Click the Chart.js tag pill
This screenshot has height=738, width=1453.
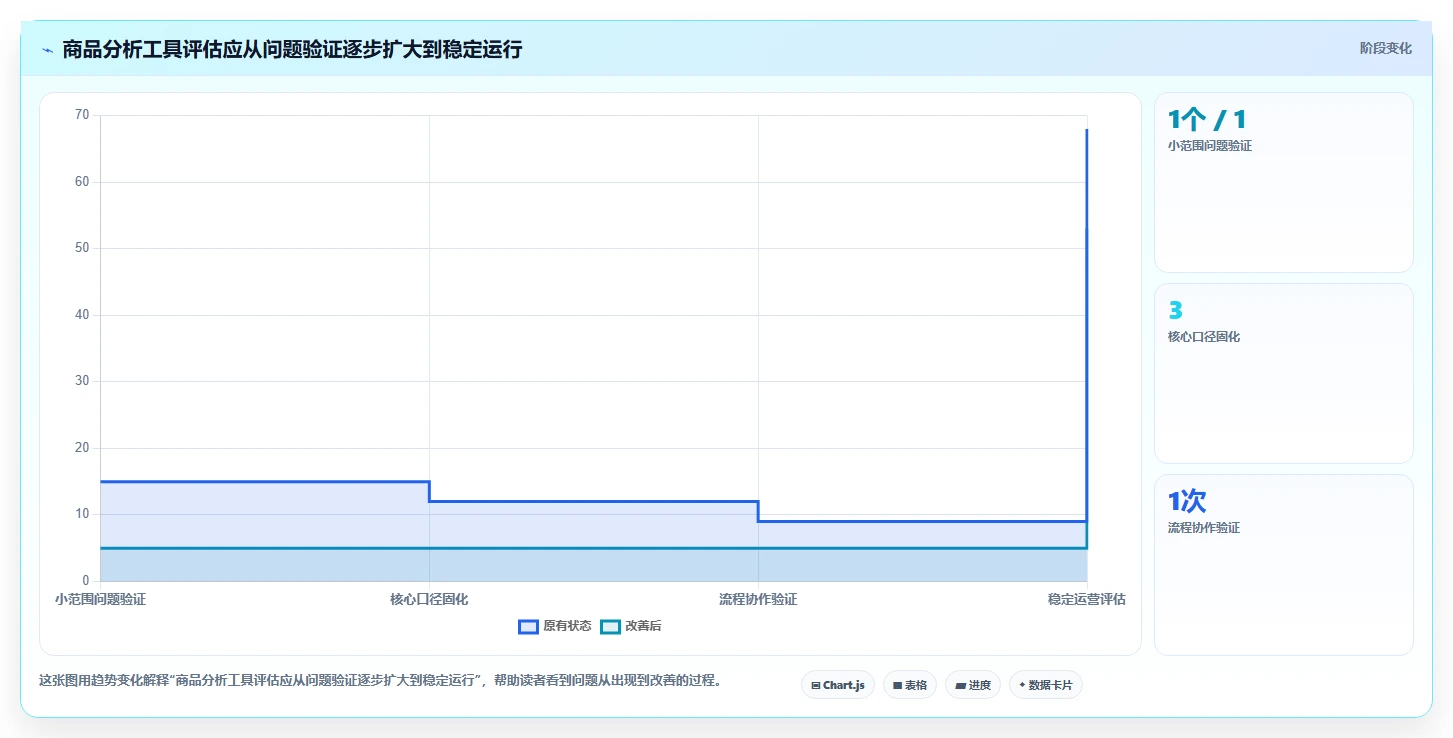point(838,685)
